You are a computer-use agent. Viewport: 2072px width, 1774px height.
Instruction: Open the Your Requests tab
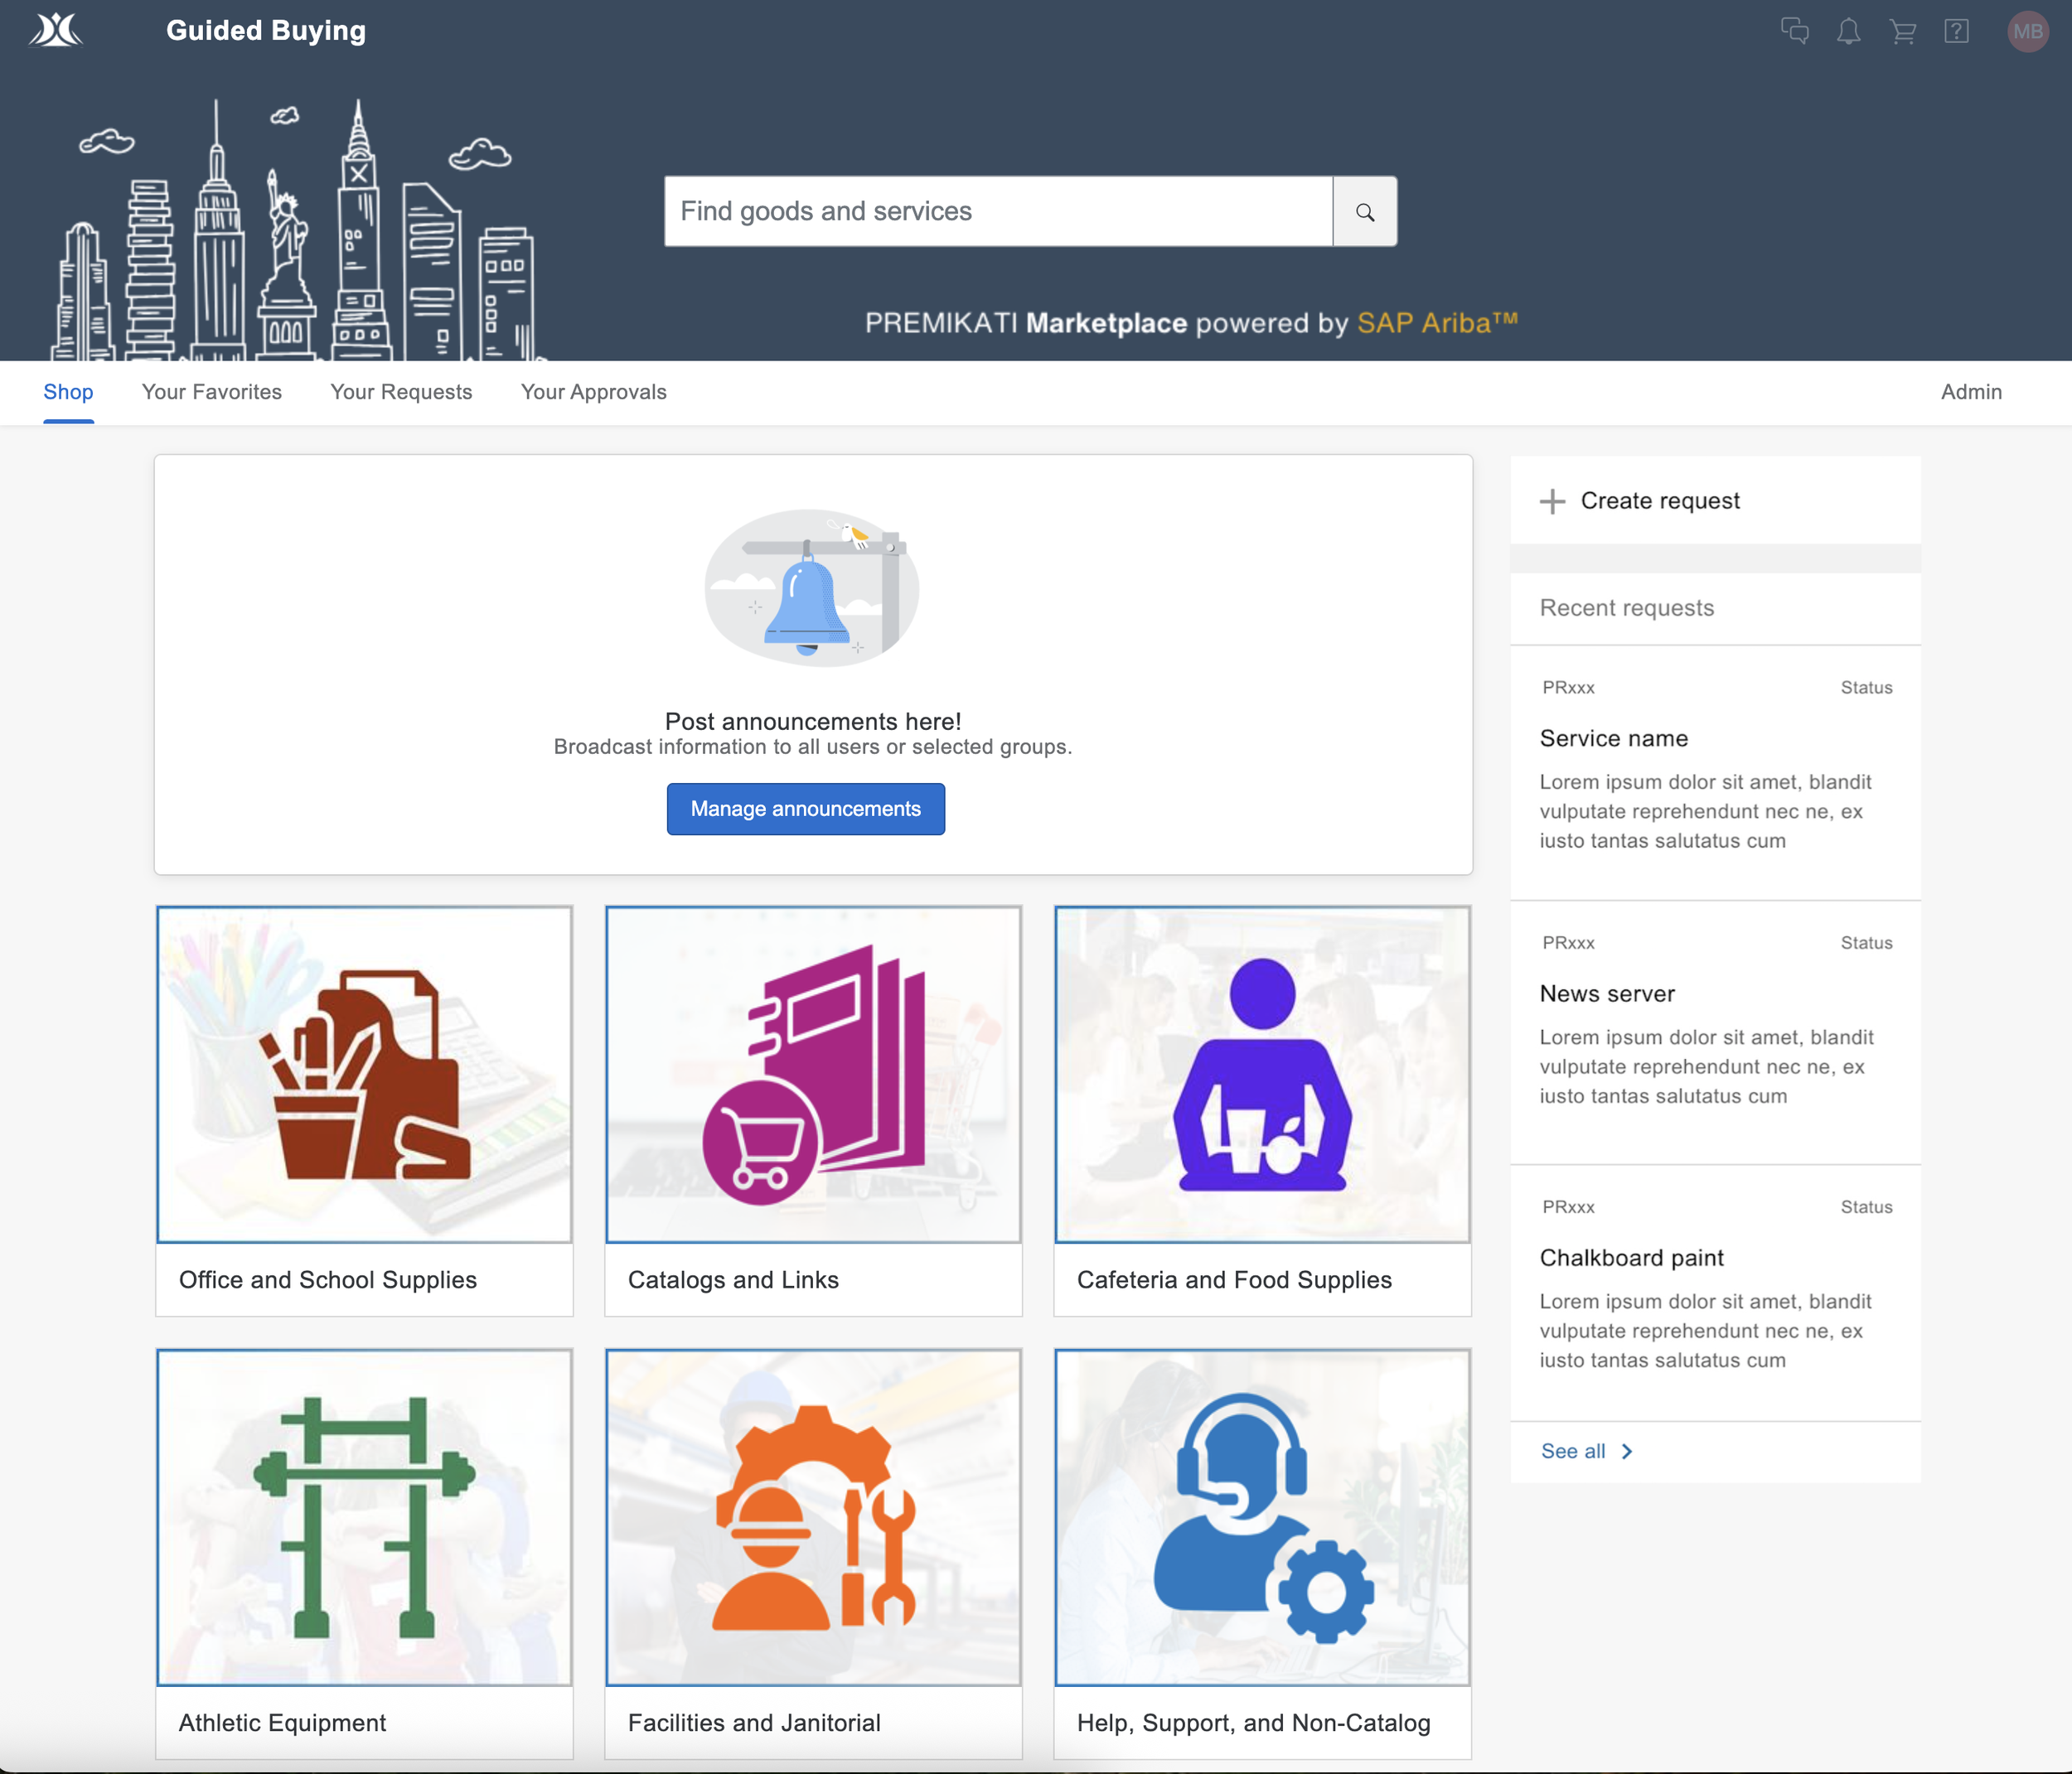[x=401, y=392]
